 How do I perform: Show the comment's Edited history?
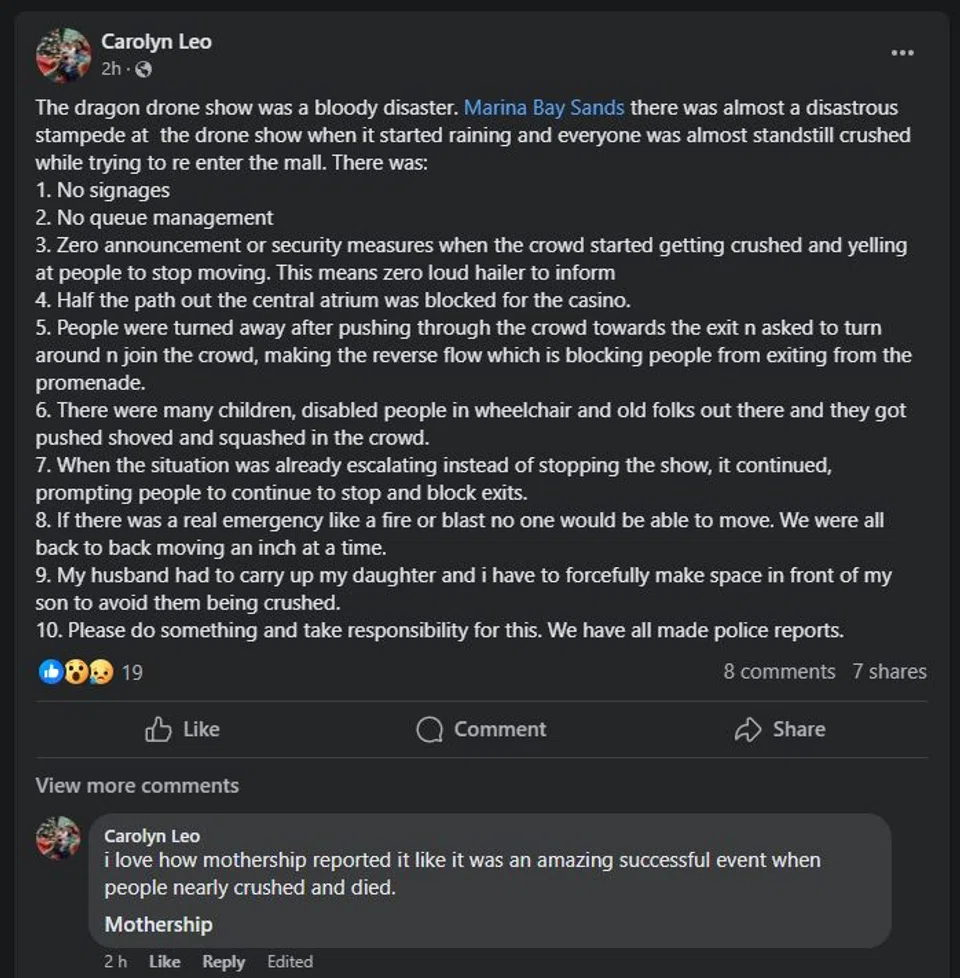(x=289, y=961)
